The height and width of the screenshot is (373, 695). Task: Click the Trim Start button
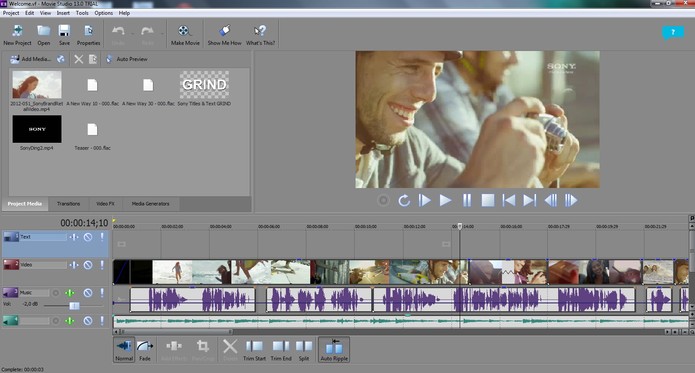click(254, 350)
